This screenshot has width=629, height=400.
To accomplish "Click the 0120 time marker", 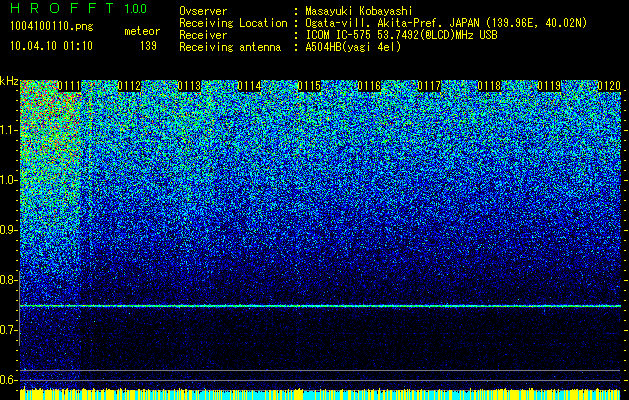I will pos(609,86).
